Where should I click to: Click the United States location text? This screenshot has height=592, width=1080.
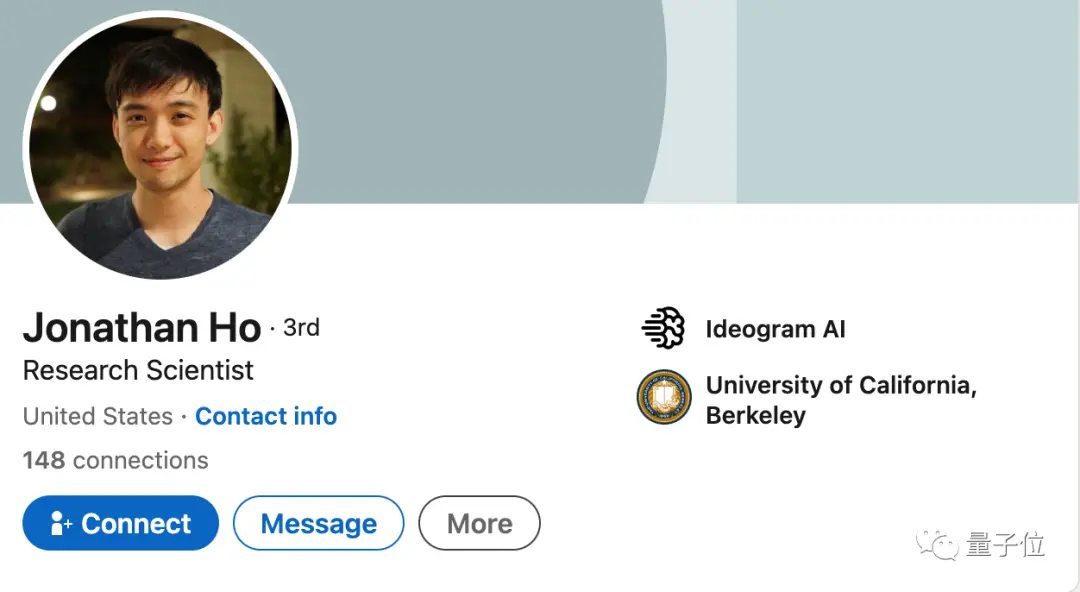98,416
